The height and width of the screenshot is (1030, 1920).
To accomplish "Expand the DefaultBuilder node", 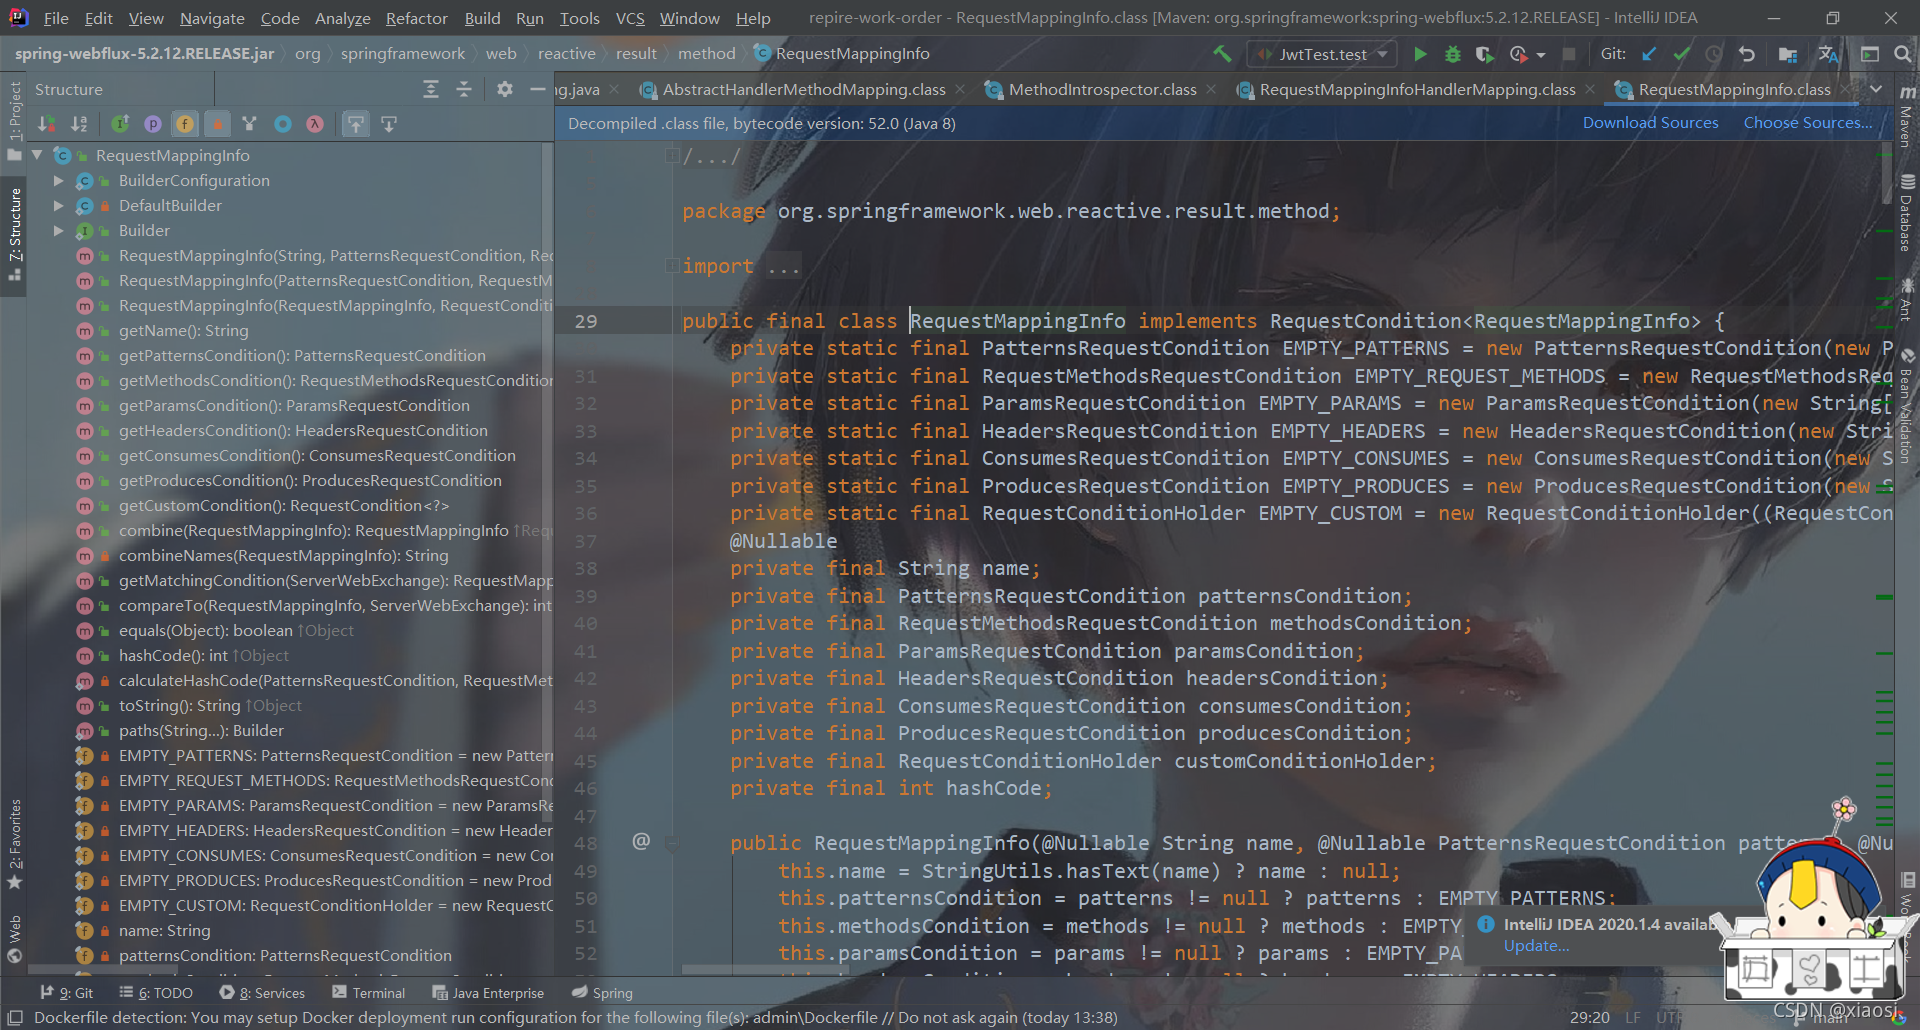I will coord(59,206).
